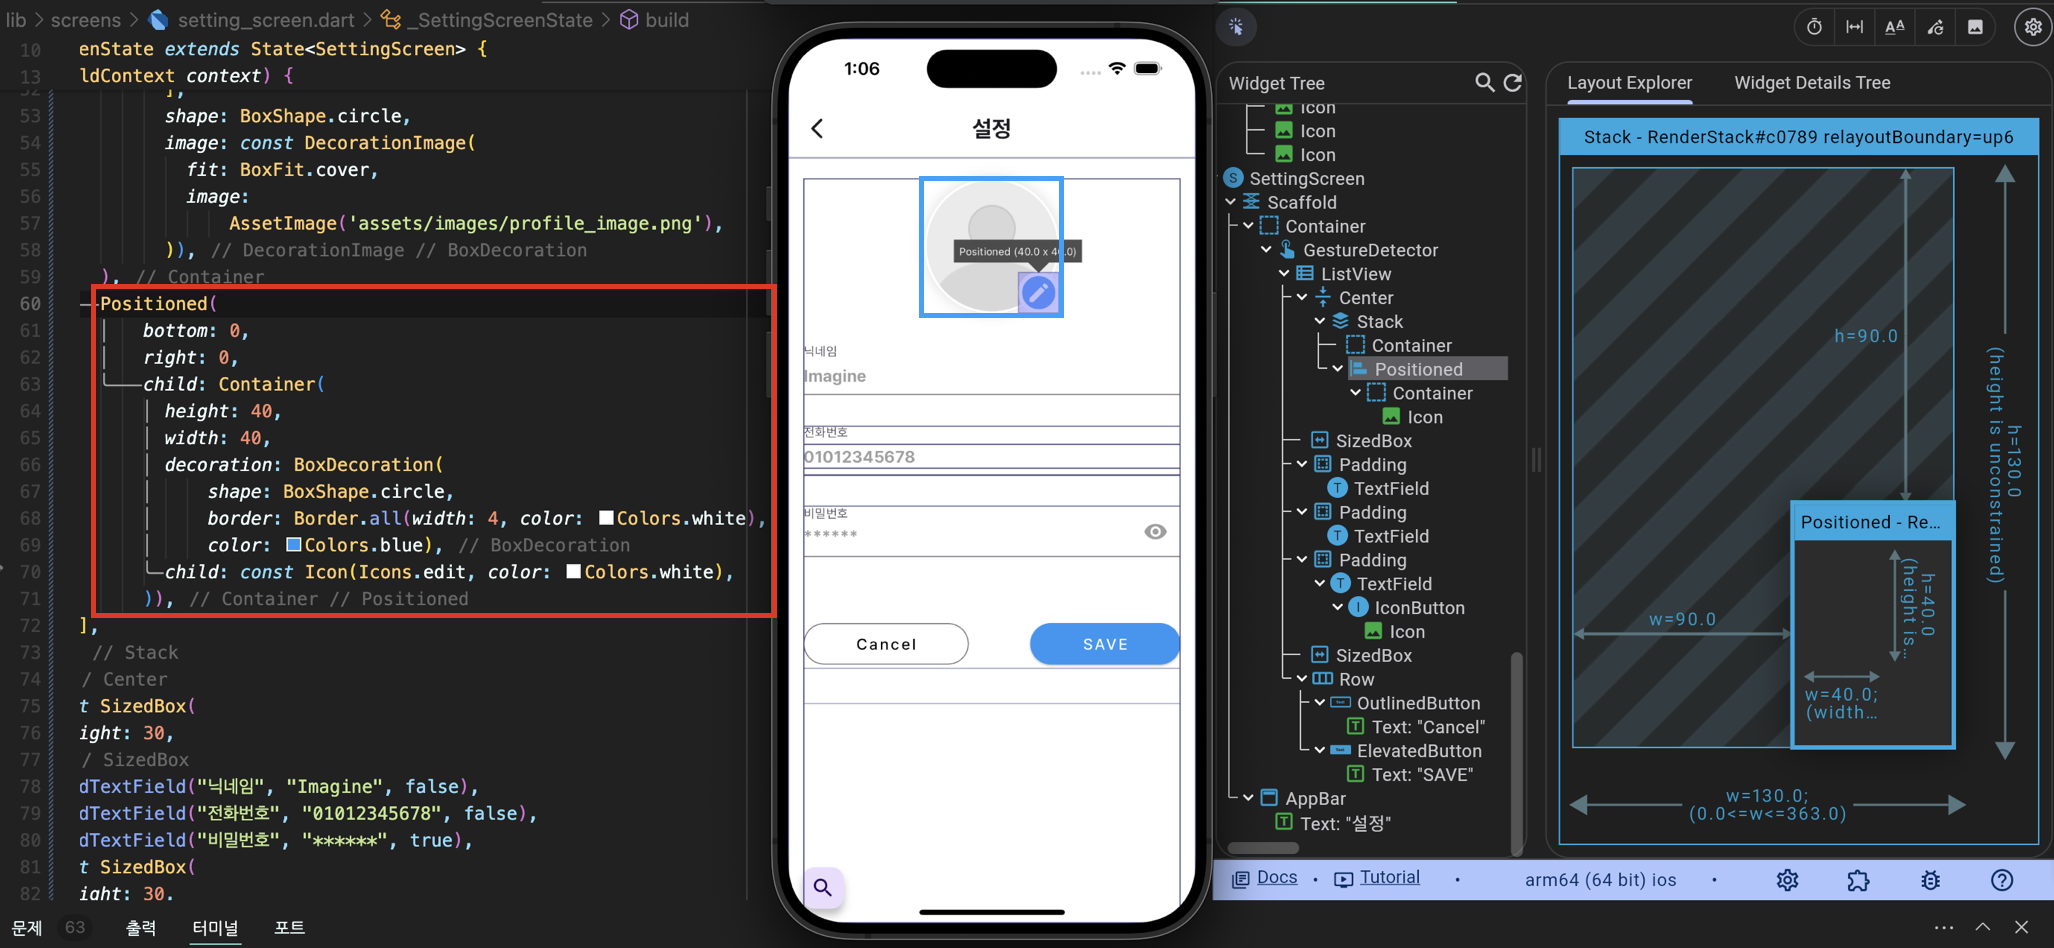Click the white swatch before Colors.white on line 68
This screenshot has width=2054, height=948.
coord(606,518)
